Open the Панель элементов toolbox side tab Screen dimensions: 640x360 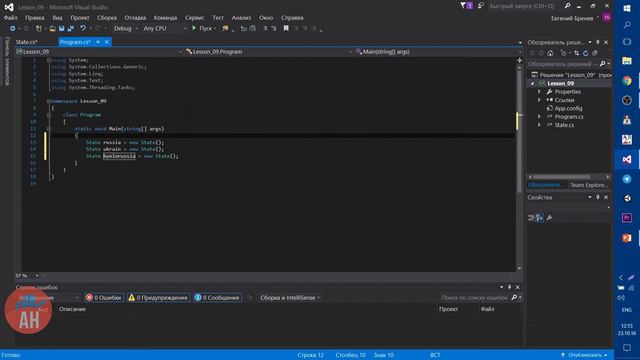tap(7, 61)
